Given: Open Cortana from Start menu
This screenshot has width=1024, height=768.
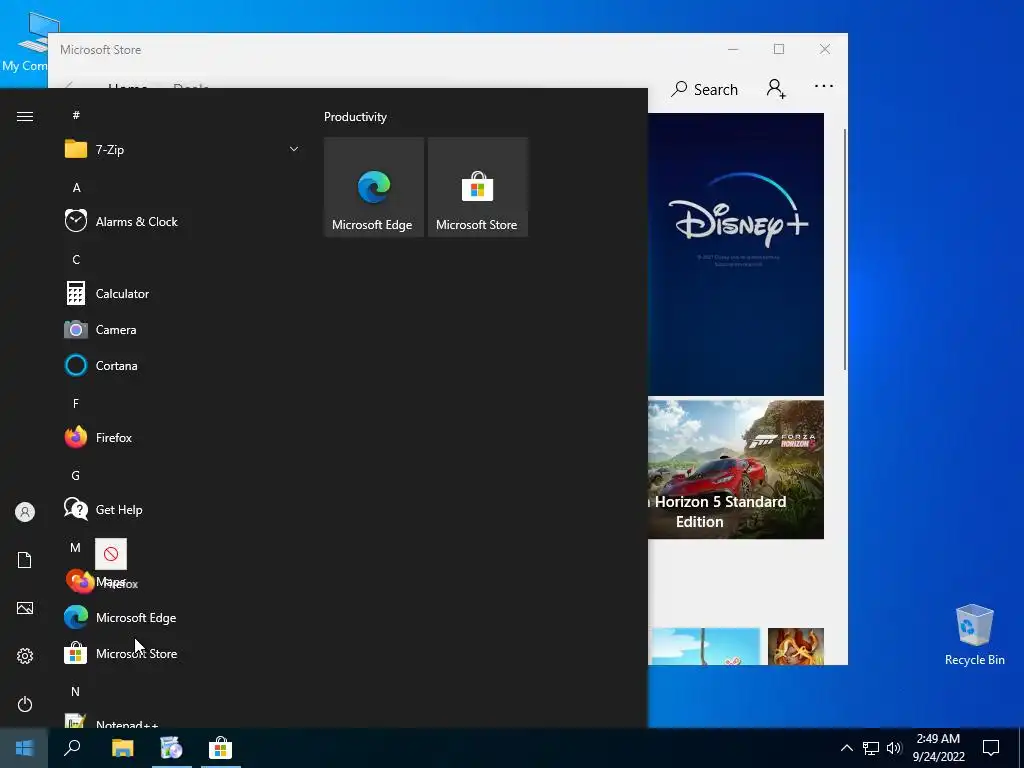Looking at the screenshot, I should (182, 365).
